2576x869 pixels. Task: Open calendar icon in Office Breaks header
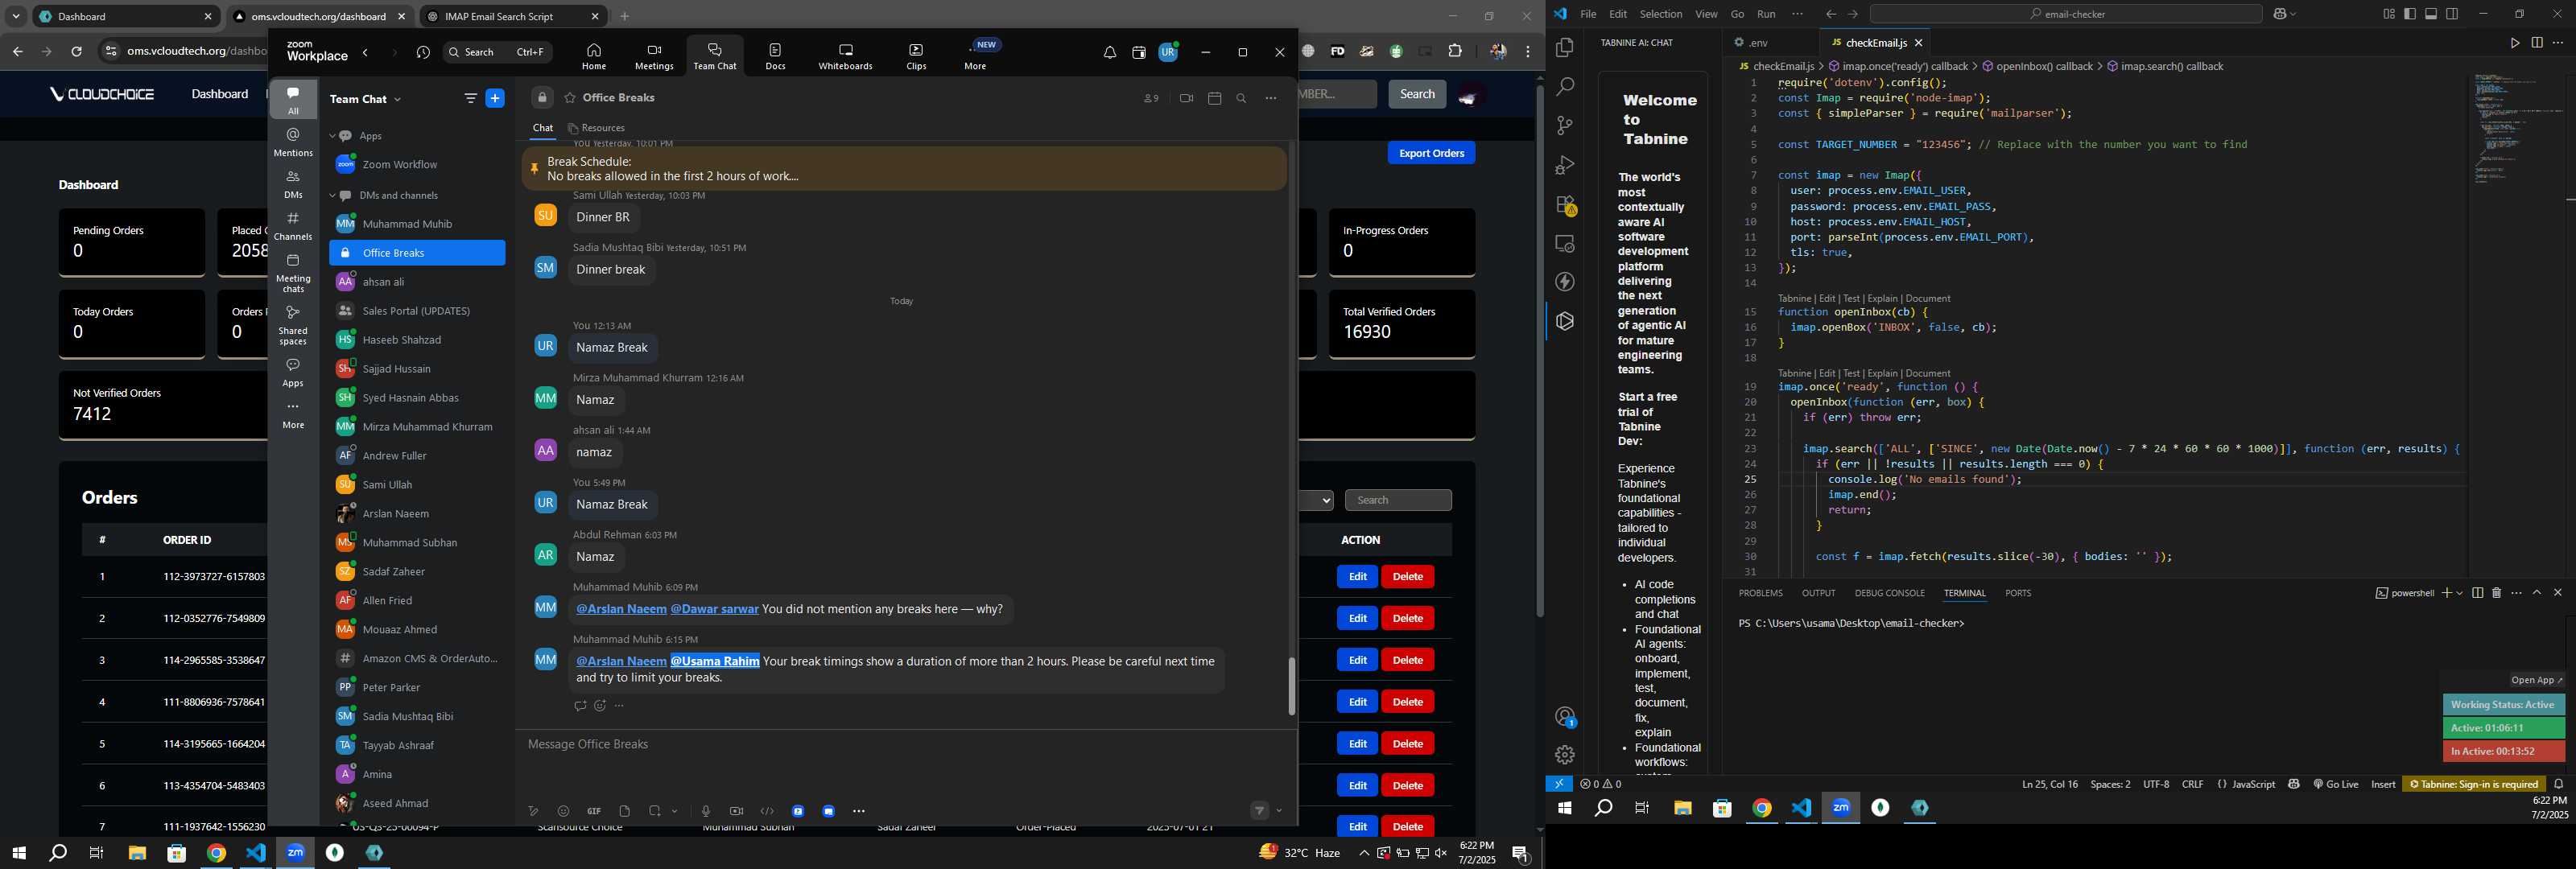(x=1214, y=98)
